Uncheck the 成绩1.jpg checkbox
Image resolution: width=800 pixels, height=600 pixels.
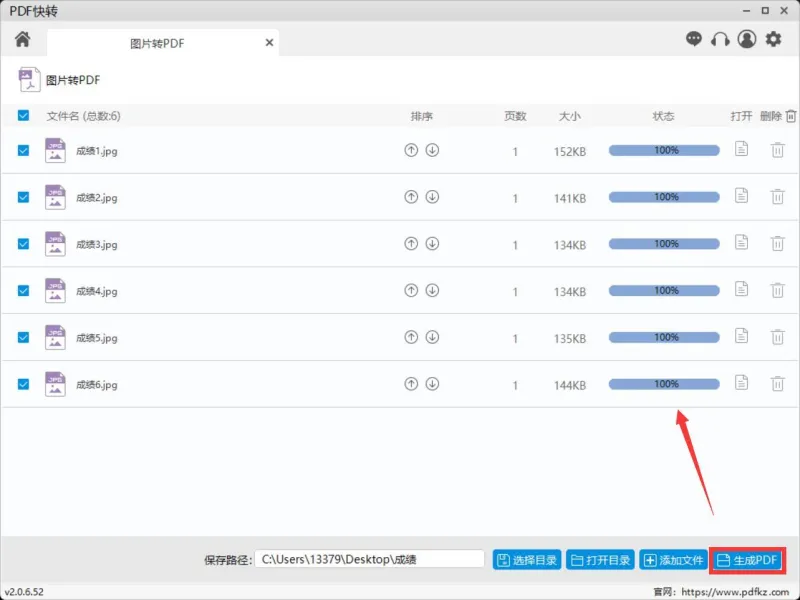point(23,151)
